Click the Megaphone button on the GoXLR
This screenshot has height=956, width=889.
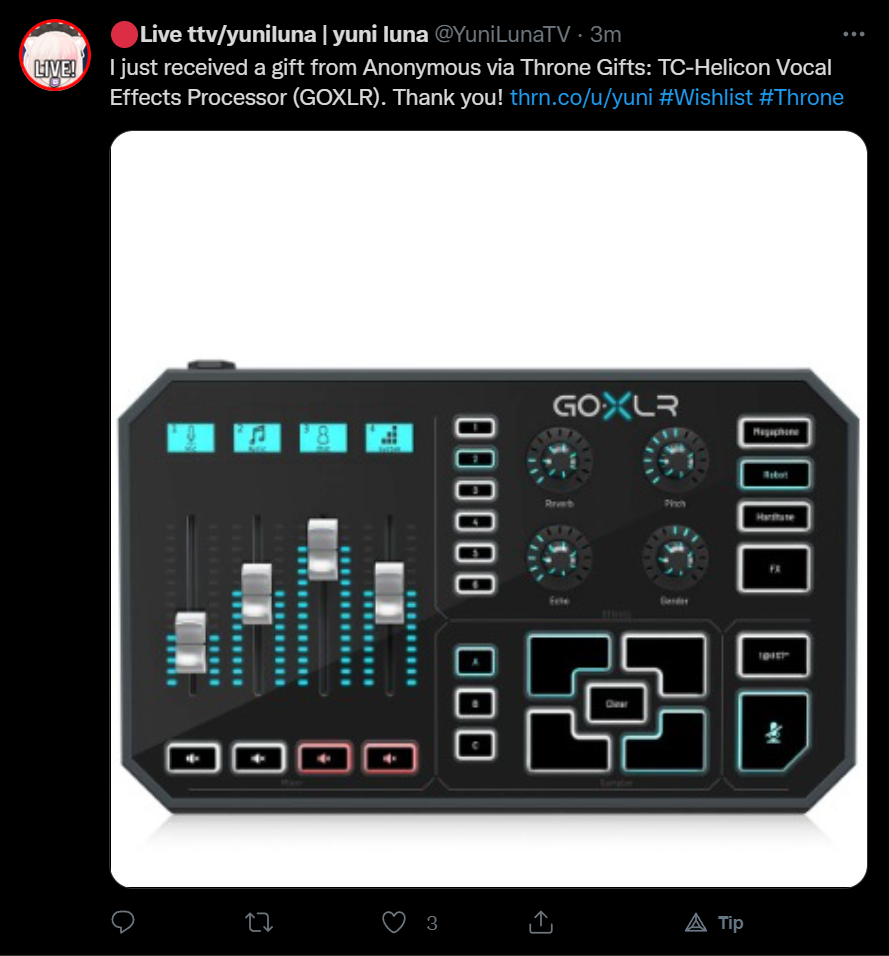pos(775,432)
